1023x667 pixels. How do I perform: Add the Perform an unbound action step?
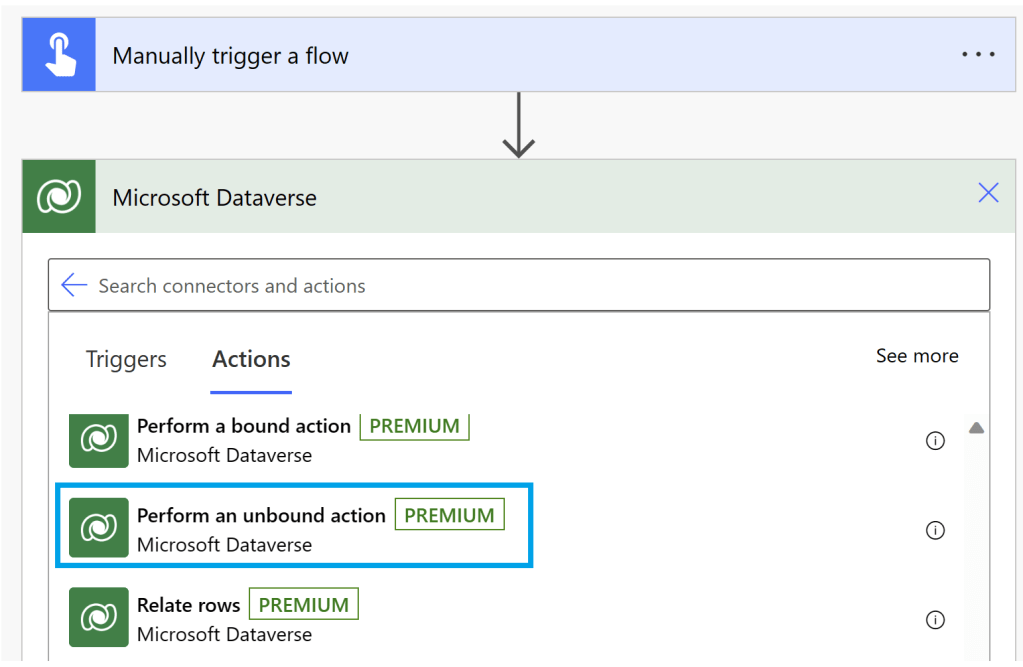pyautogui.click(x=261, y=516)
